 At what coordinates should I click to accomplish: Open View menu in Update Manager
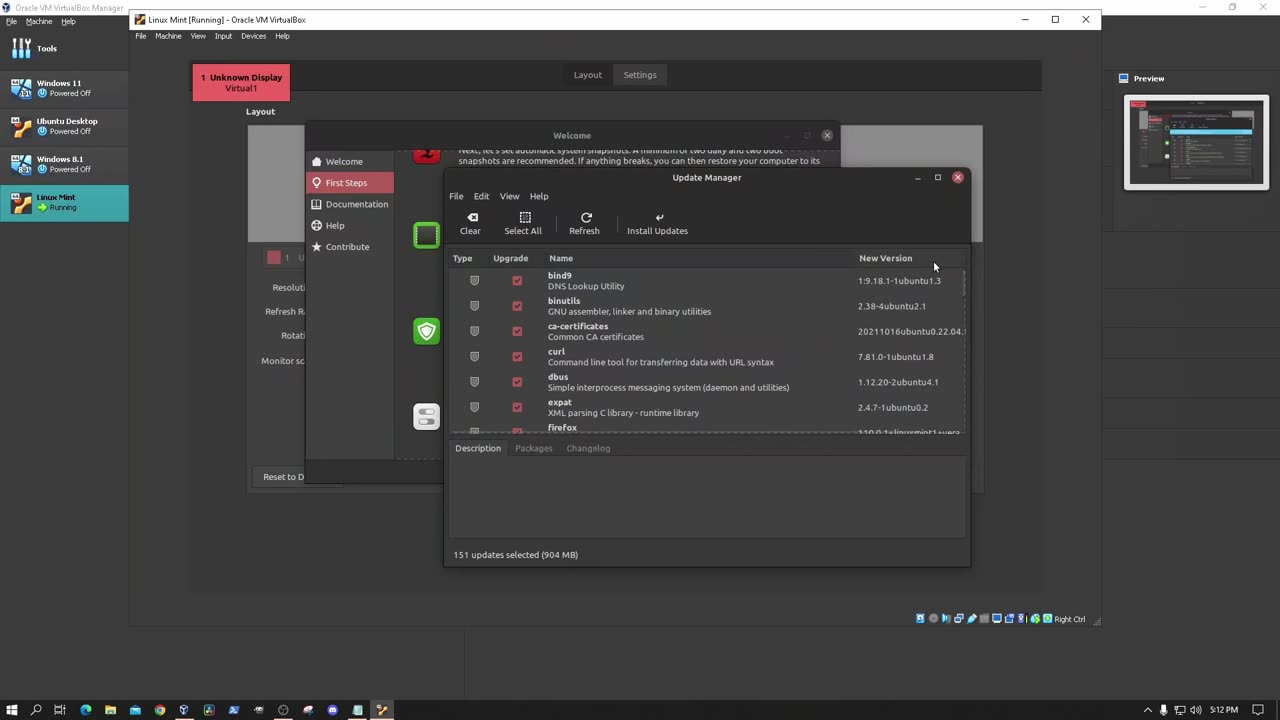click(509, 196)
